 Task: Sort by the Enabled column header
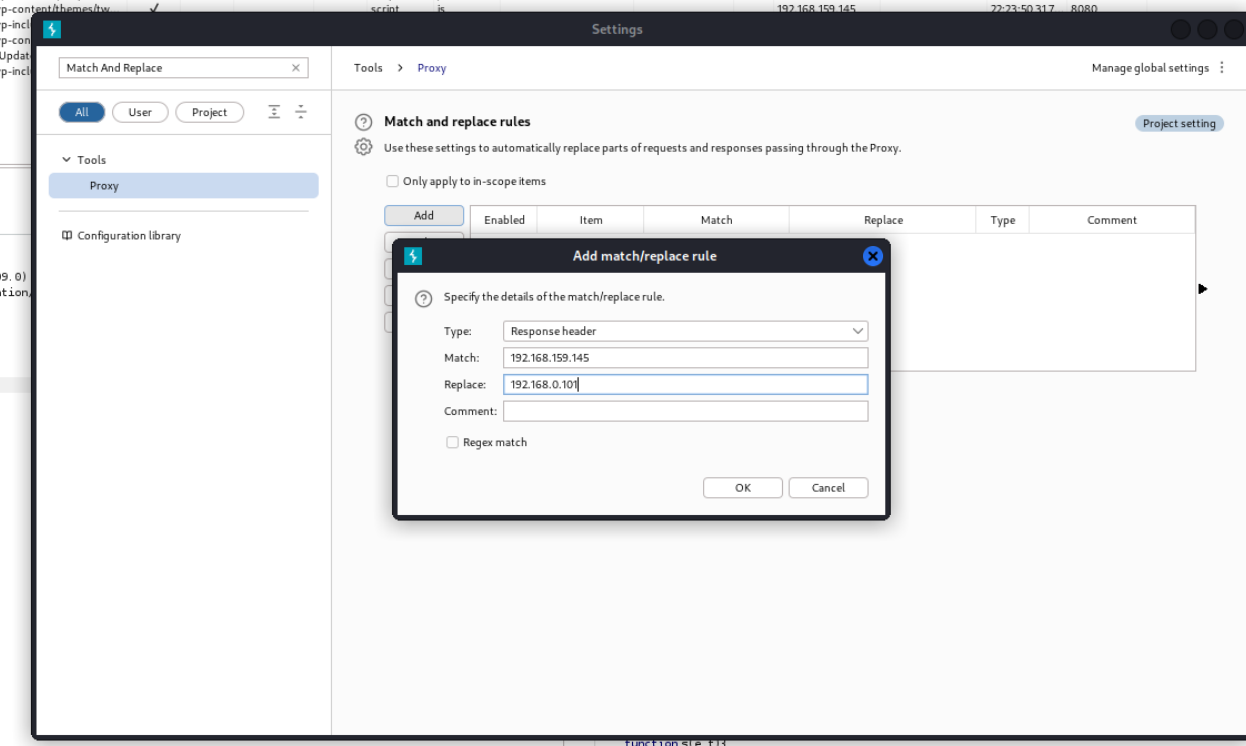[504, 220]
